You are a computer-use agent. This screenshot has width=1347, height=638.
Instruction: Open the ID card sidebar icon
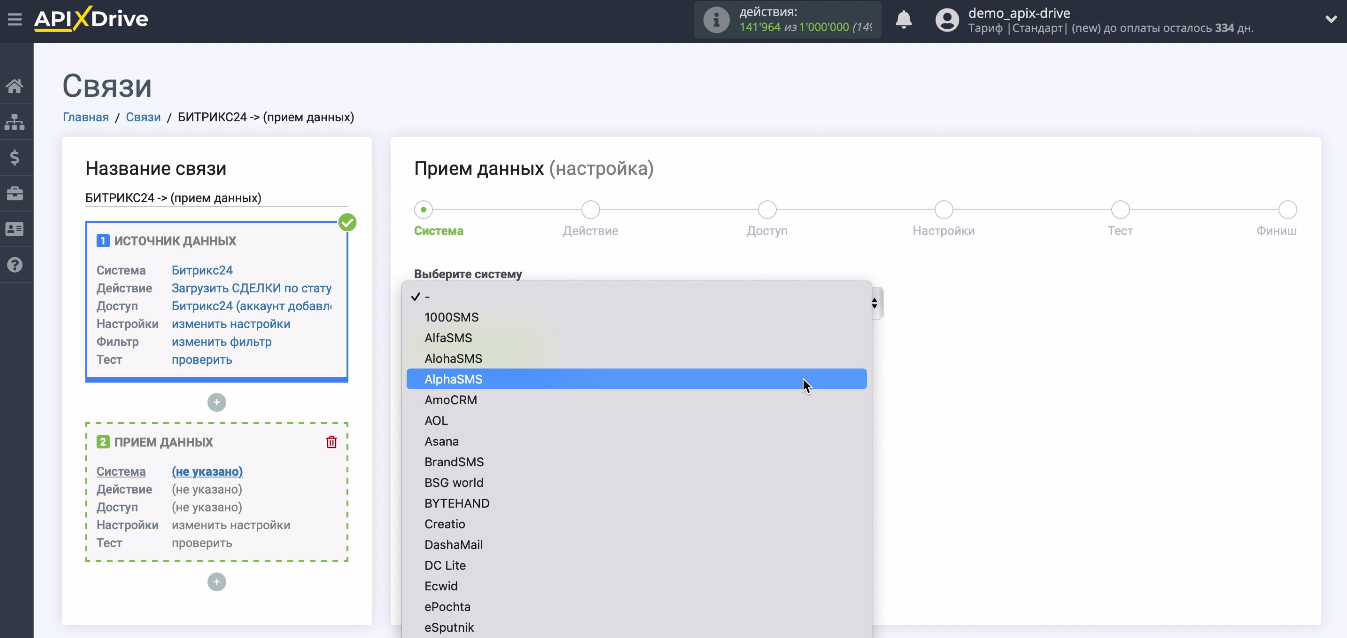click(x=15, y=229)
